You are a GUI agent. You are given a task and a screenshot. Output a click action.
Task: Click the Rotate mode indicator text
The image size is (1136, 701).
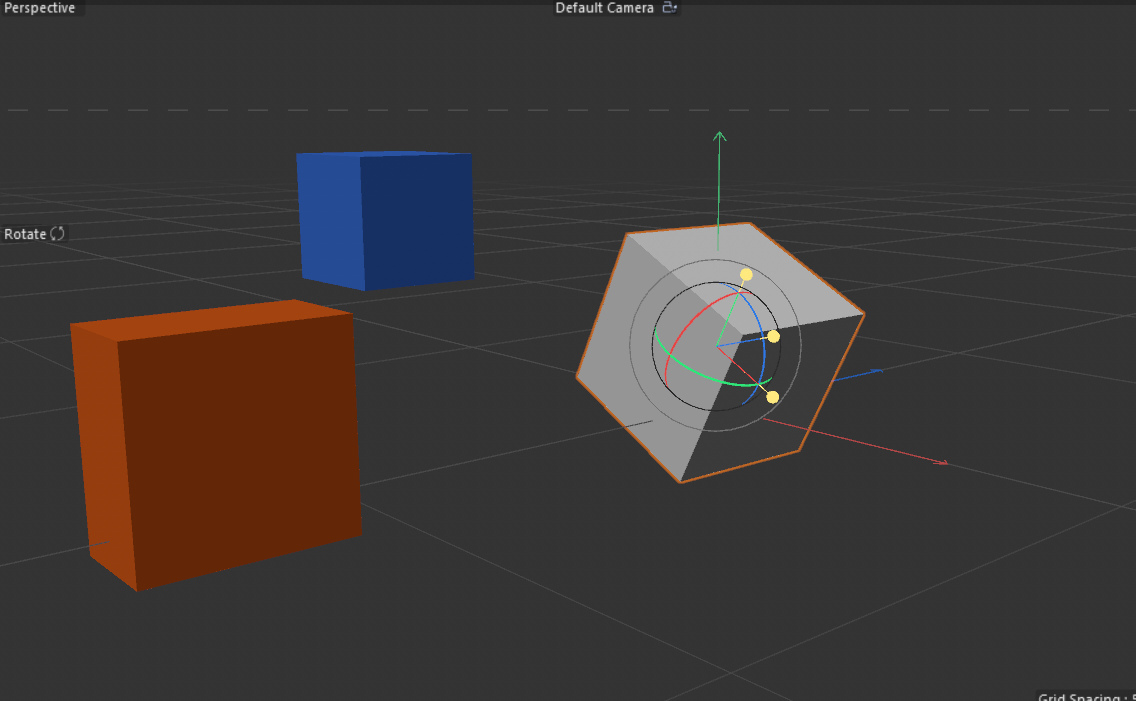click(24, 233)
